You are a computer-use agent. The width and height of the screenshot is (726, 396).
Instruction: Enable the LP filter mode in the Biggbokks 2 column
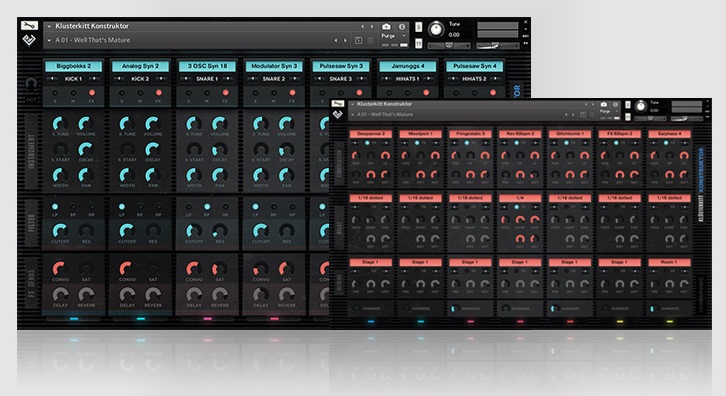click(55, 207)
